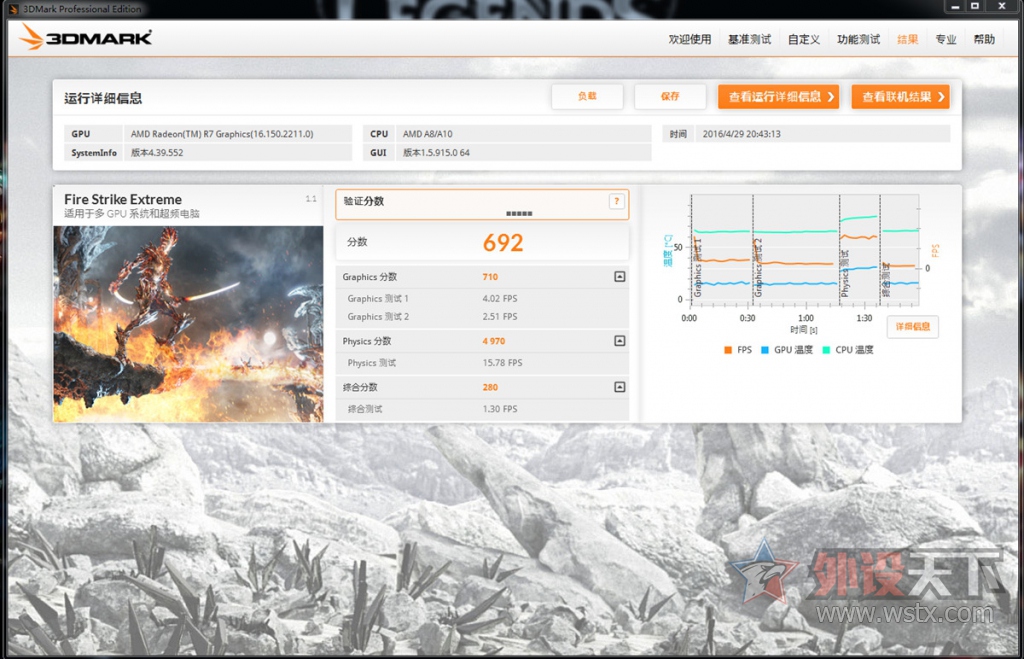Maximize the 3DMark window
The width and height of the screenshot is (1024, 659).
(975, 7)
